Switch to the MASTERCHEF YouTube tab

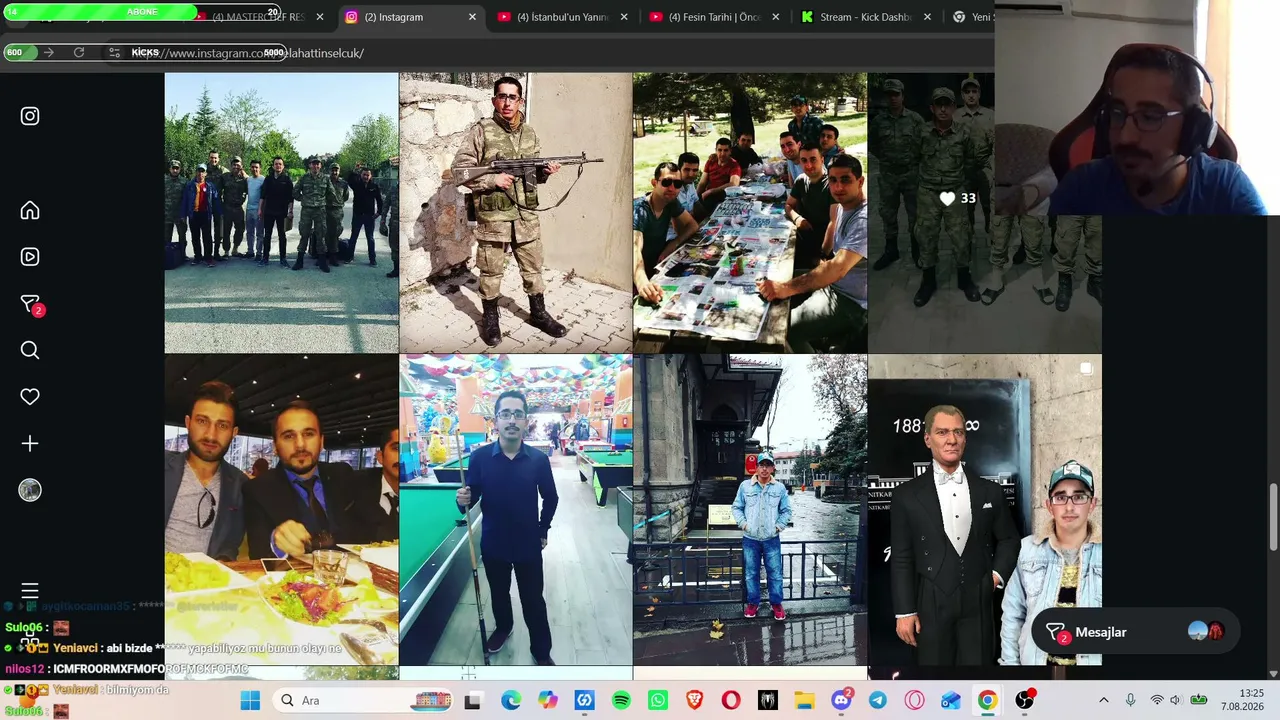click(x=258, y=17)
